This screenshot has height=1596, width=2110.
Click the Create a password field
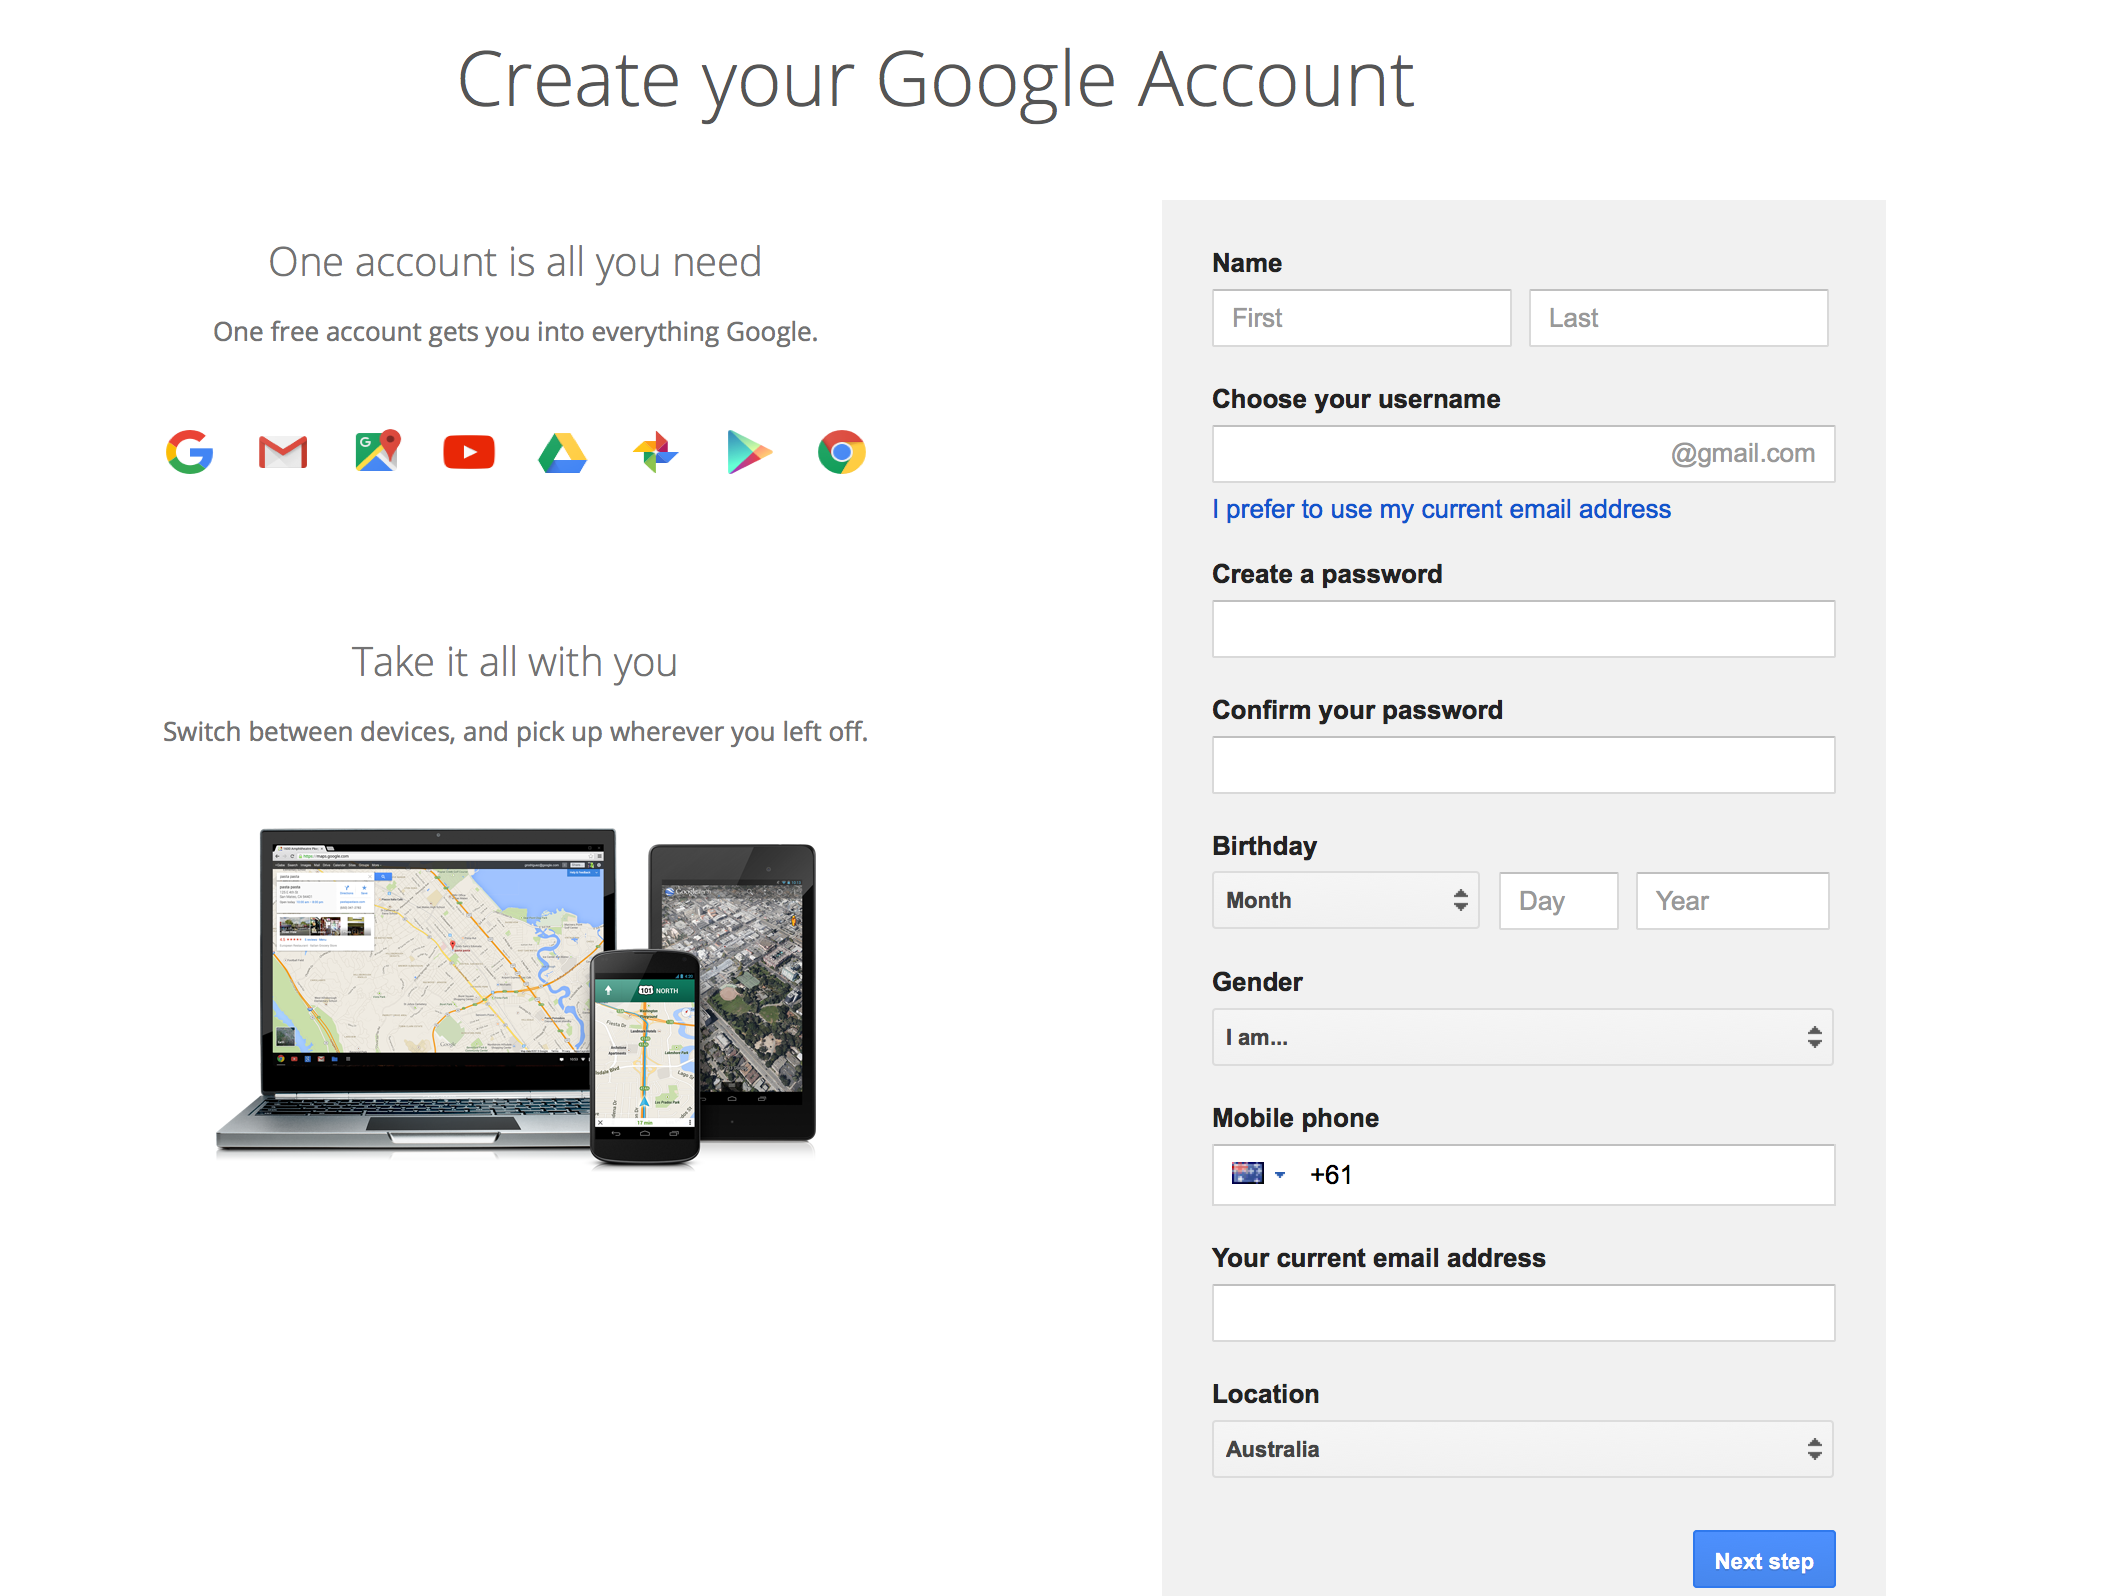(1523, 629)
